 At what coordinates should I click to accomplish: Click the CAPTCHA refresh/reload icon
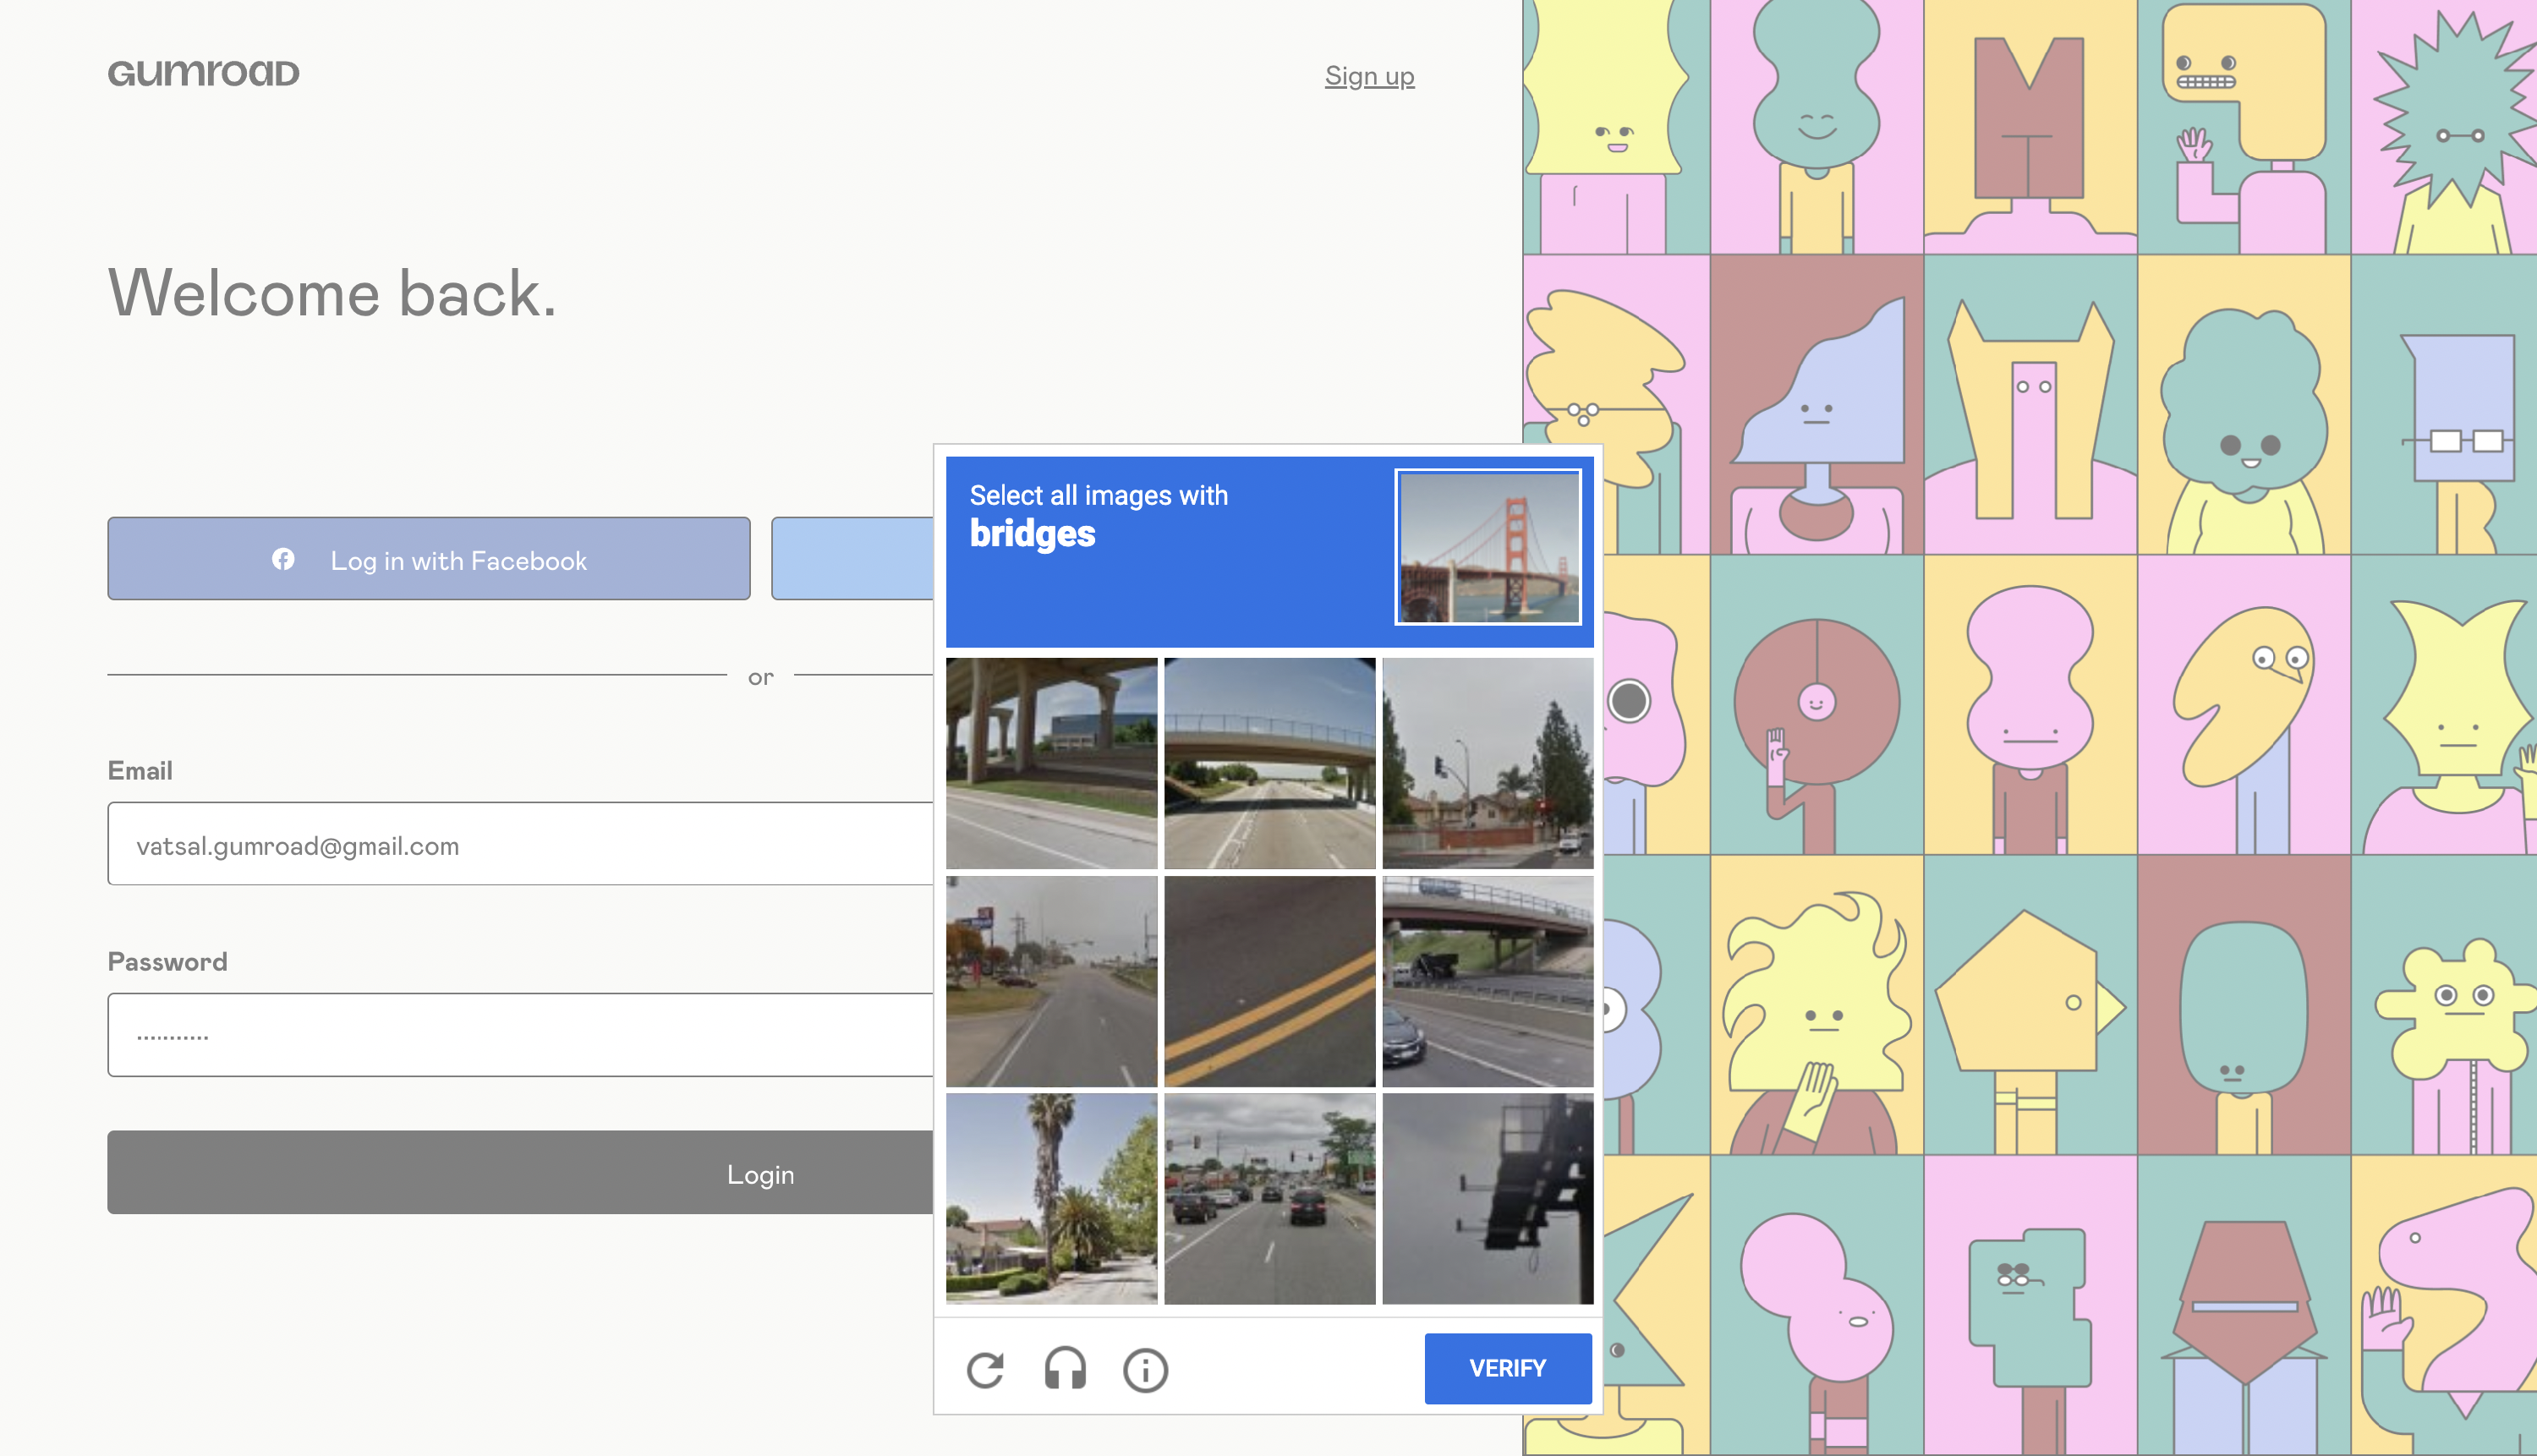click(x=986, y=1369)
